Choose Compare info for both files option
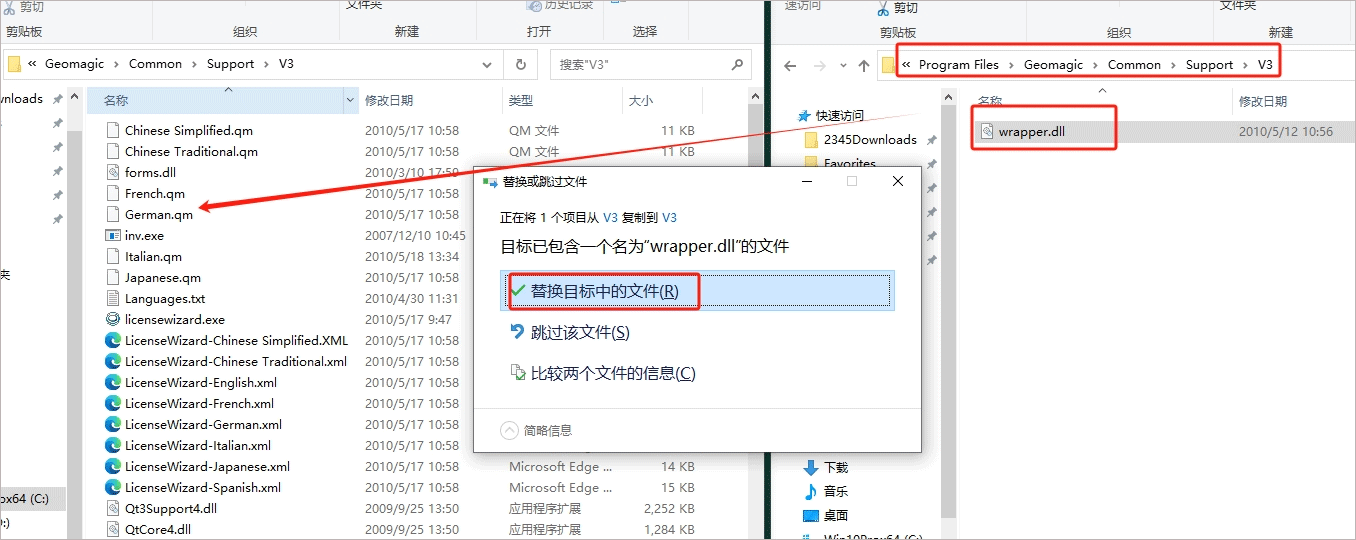This screenshot has height=540, width=1356. click(603, 373)
